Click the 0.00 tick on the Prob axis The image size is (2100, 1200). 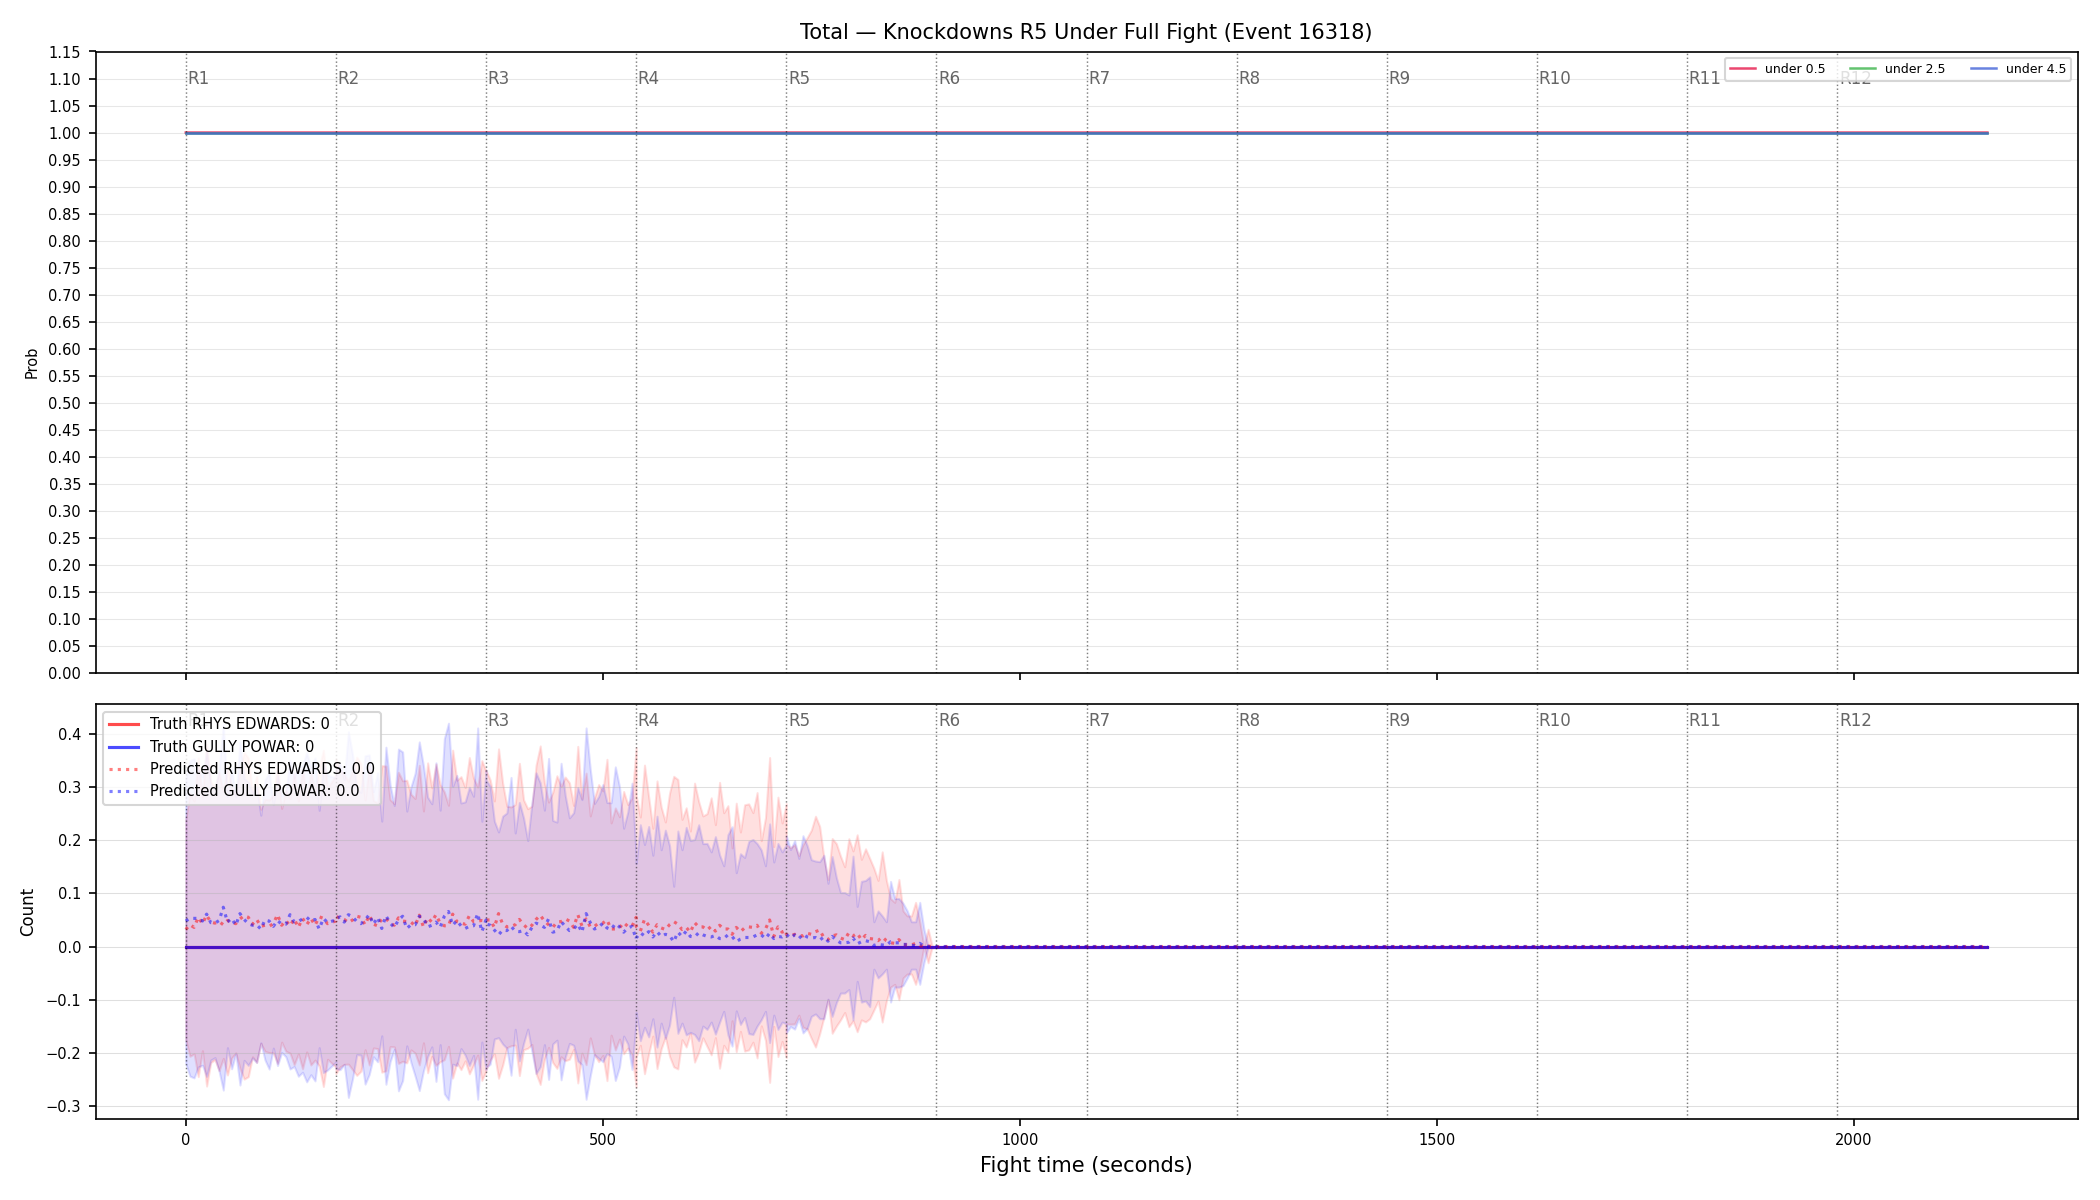pyautogui.click(x=65, y=673)
